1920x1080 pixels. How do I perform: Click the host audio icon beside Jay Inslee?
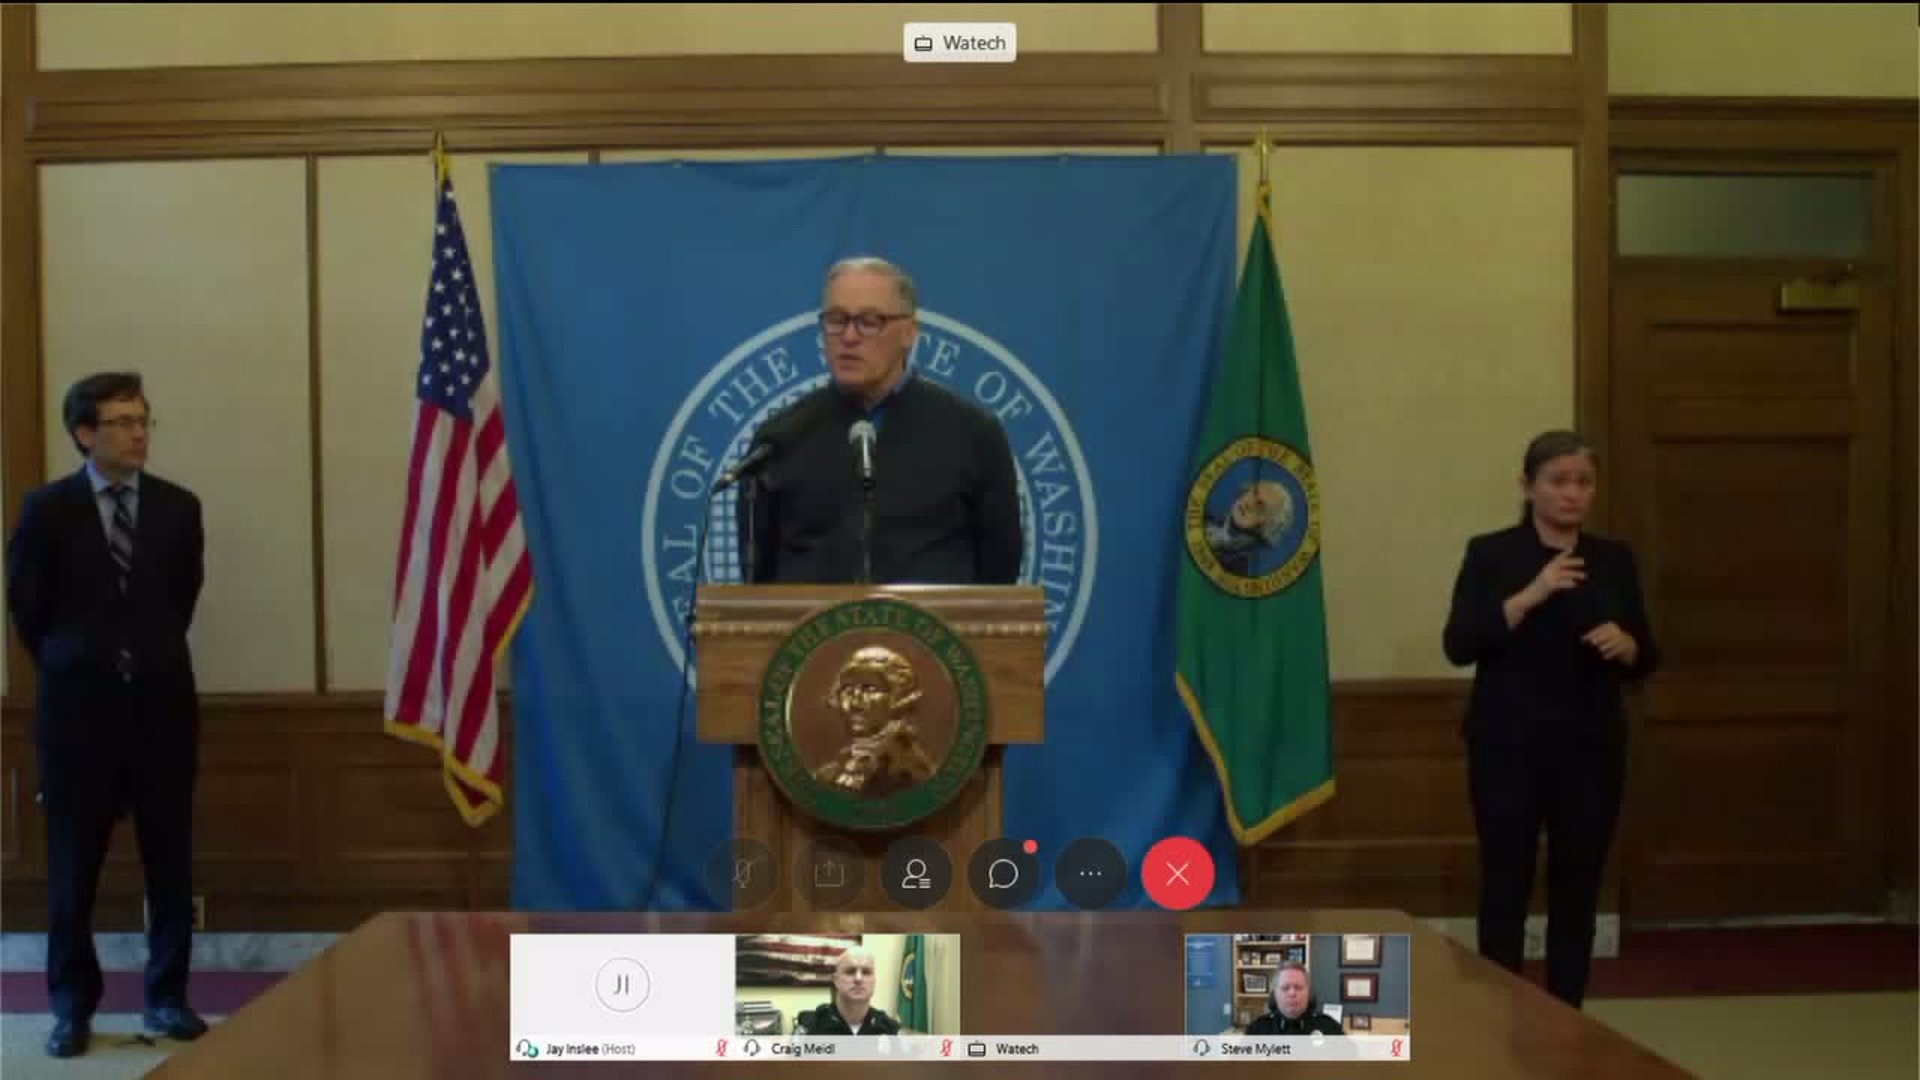[527, 1048]
